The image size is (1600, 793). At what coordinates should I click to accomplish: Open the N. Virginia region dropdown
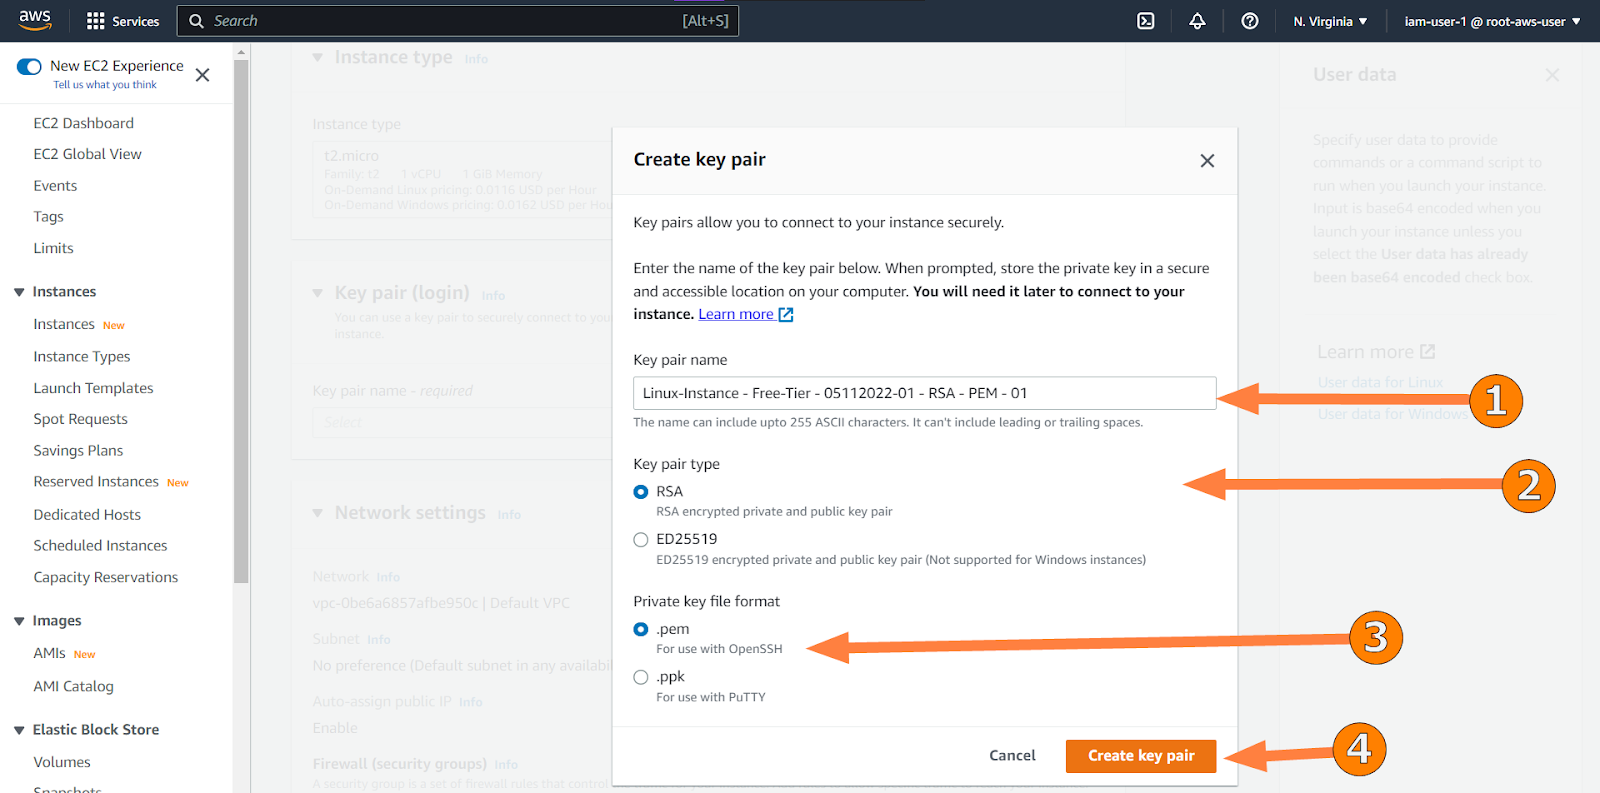(1330, 21)
